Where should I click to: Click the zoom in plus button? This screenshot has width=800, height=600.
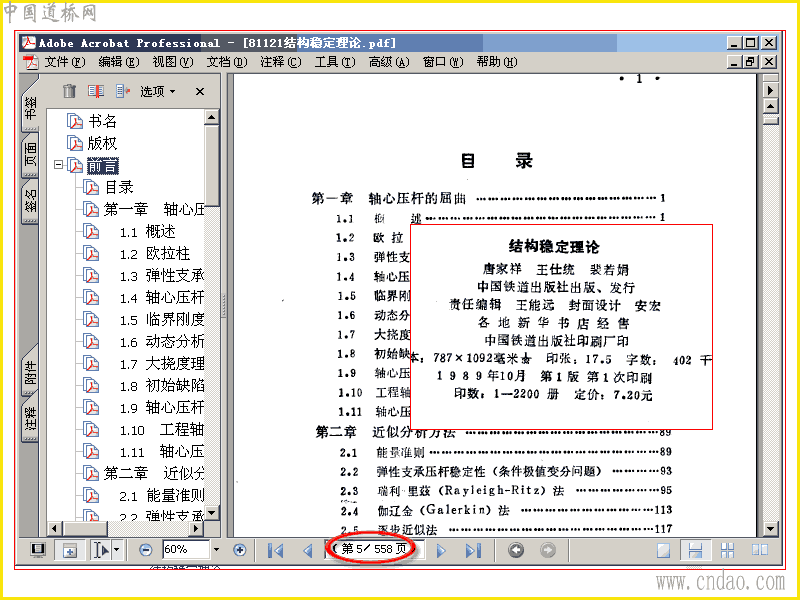pyautogui.click(x=239, y=550)
